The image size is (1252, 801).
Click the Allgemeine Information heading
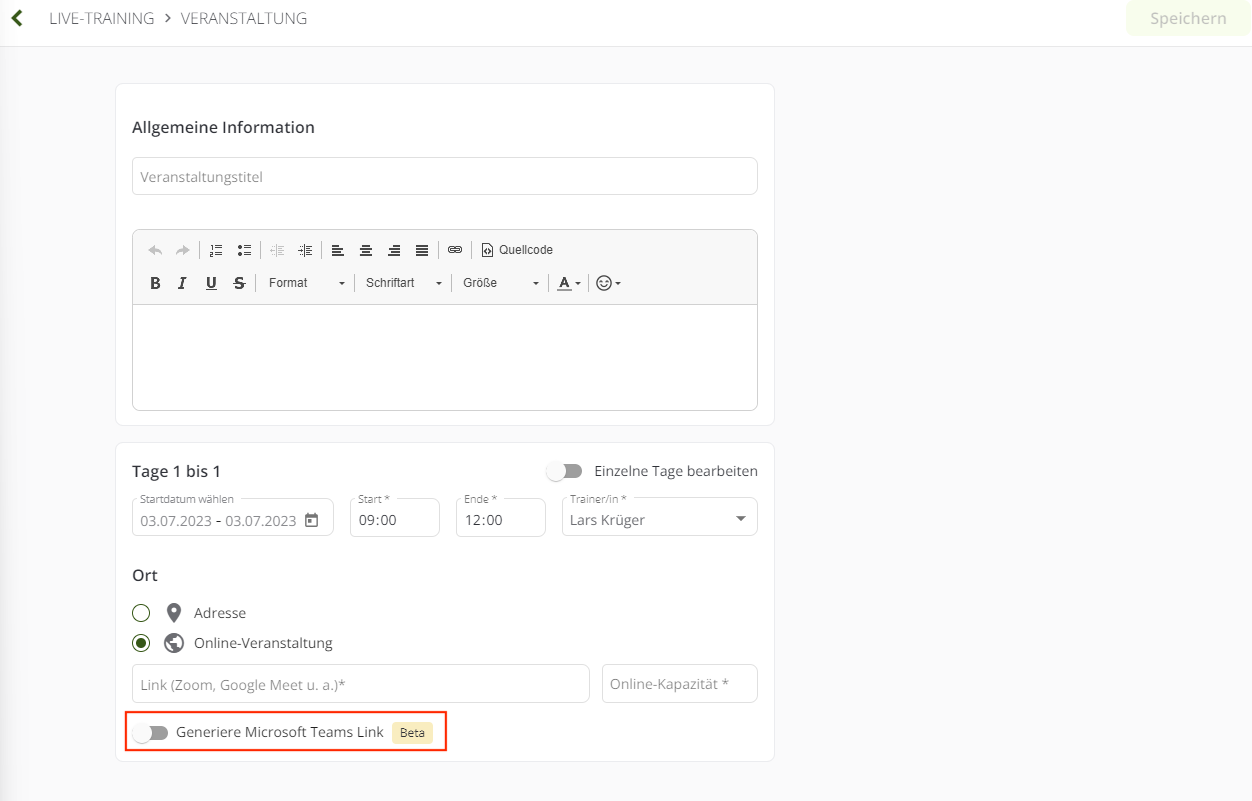point(223,128)
